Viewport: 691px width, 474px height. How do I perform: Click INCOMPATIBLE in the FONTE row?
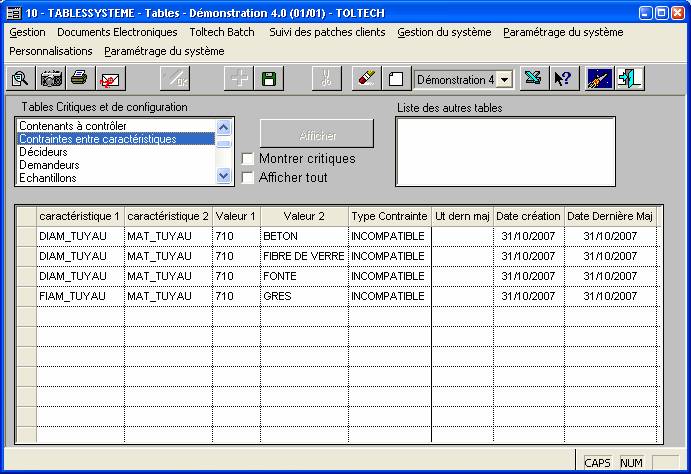click(389, 276)
